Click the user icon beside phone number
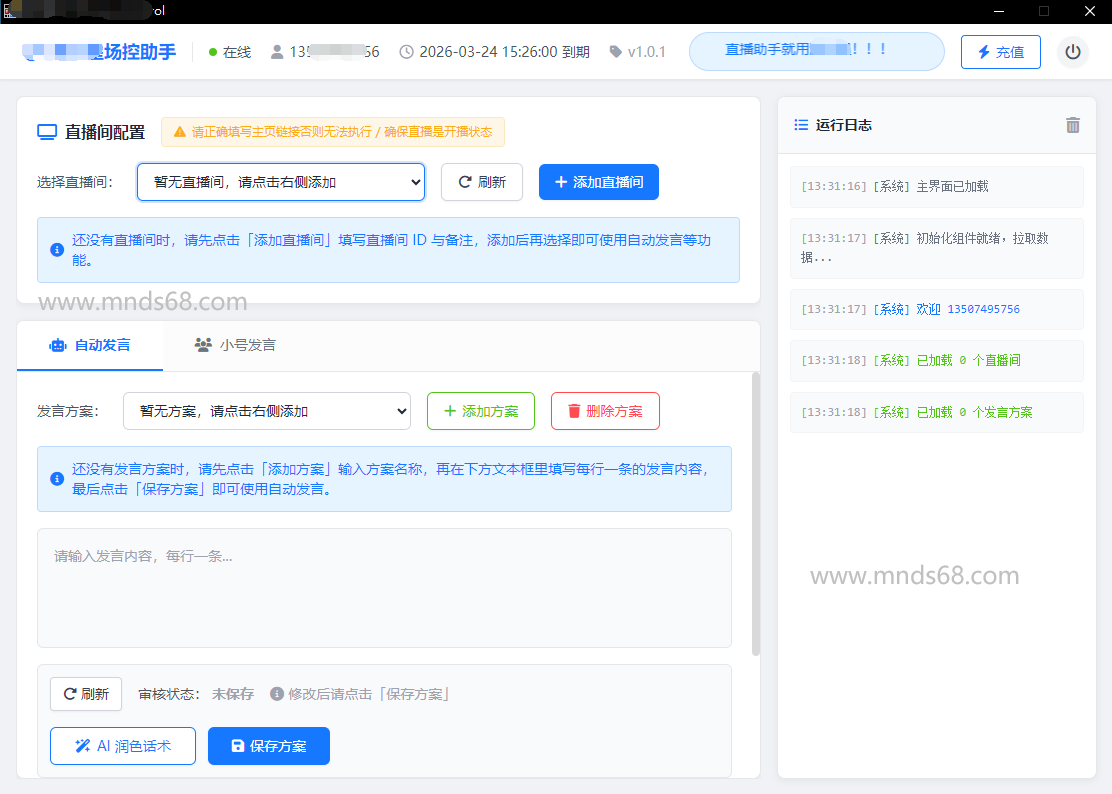Image resolution: width=1112 pixels, height=794 pixels. point(277,52)
